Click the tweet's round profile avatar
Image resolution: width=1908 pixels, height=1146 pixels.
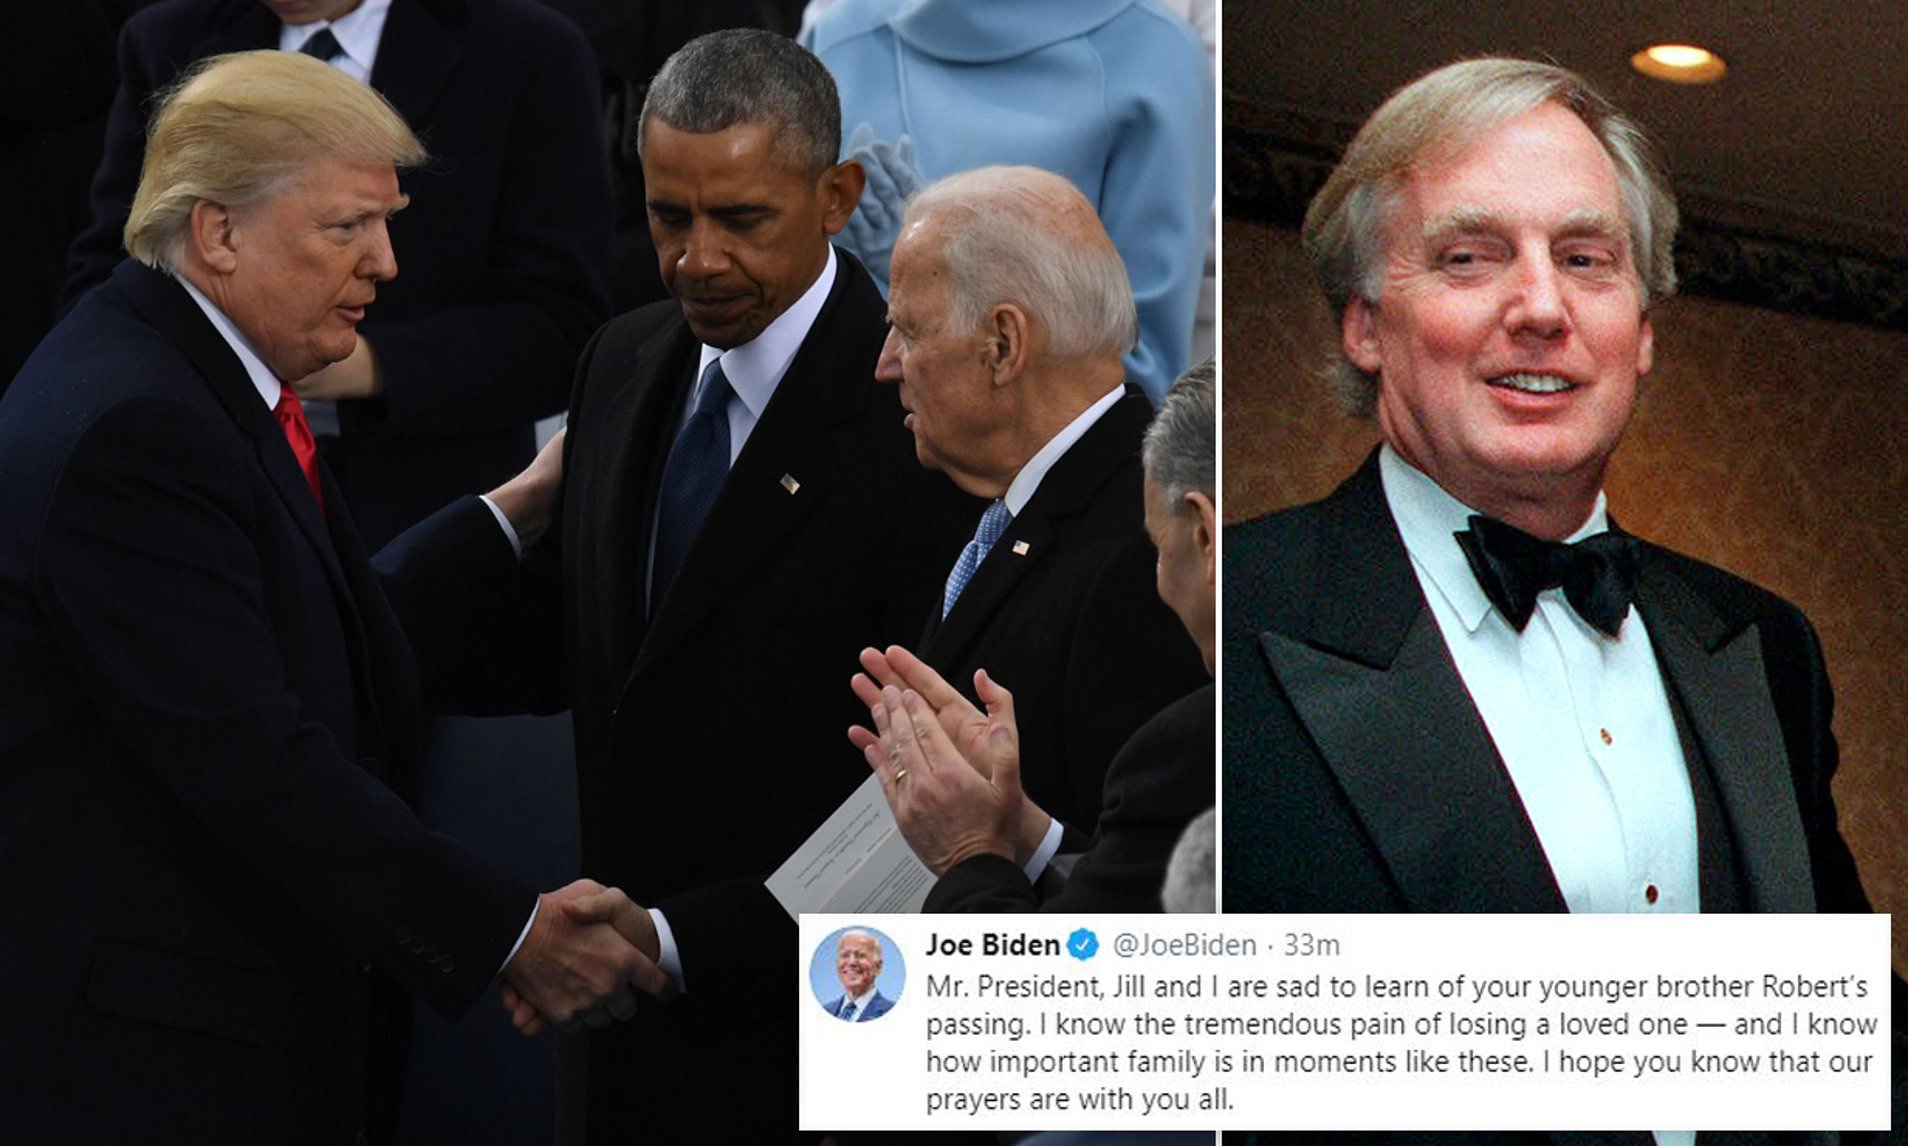pos(857,974)
